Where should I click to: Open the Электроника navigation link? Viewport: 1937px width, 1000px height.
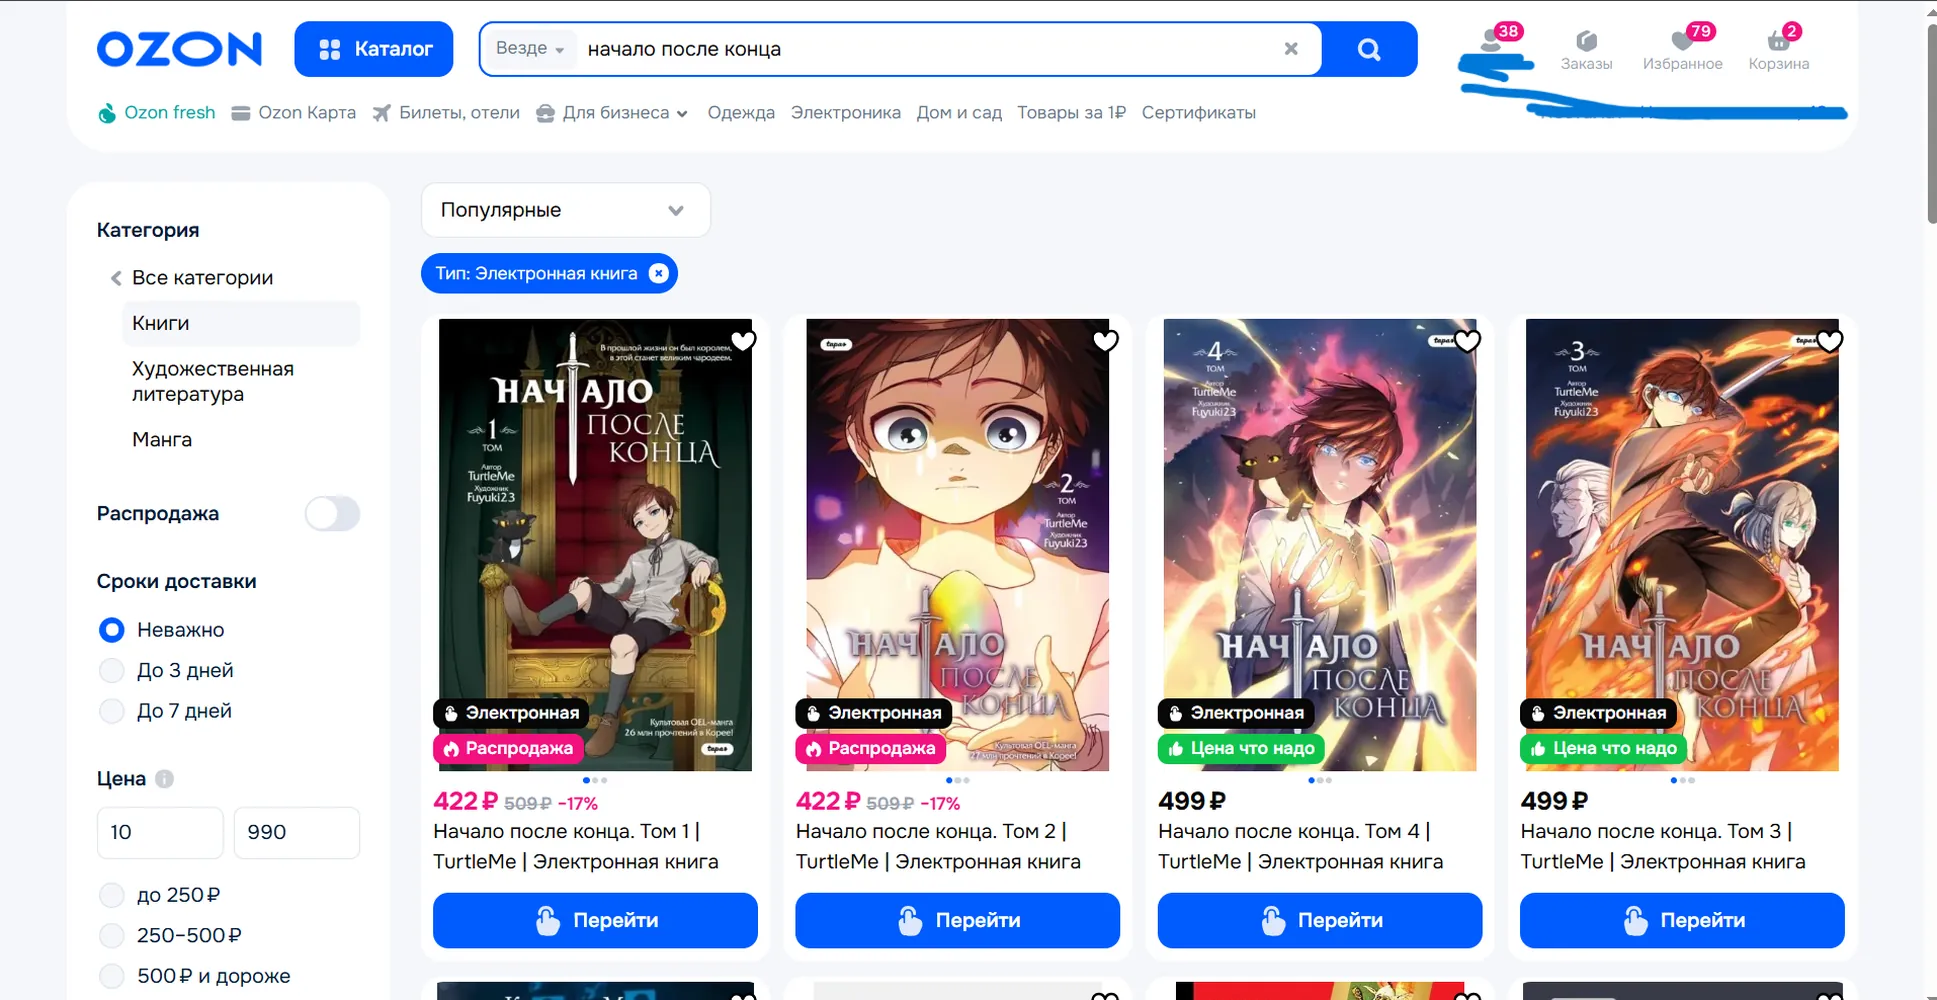[x=846, y=113]
